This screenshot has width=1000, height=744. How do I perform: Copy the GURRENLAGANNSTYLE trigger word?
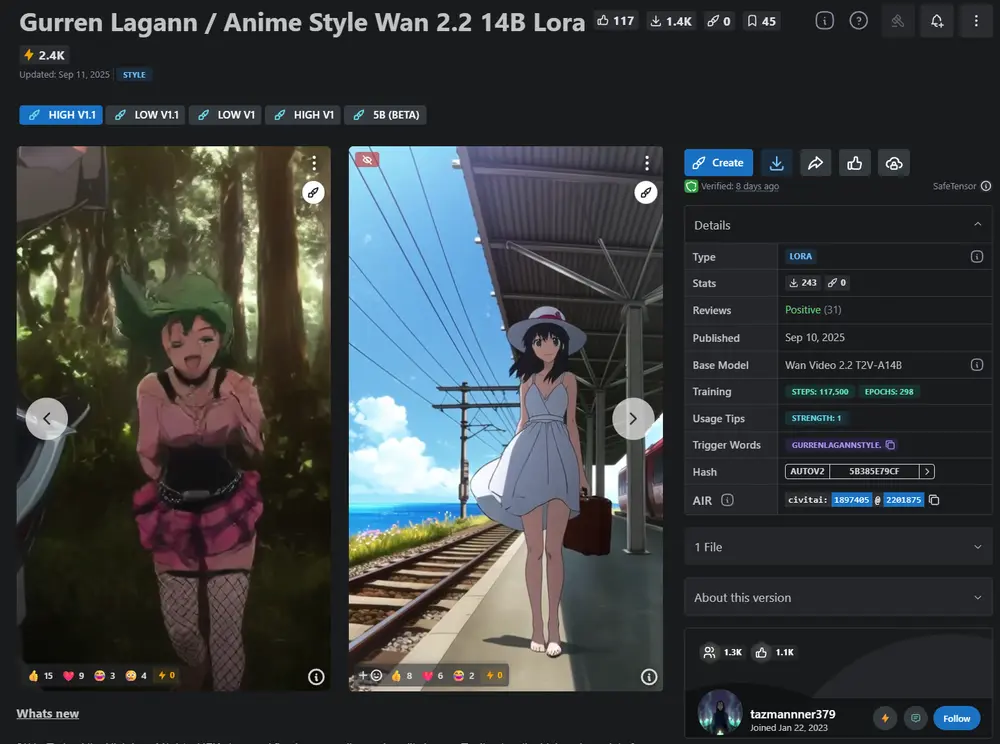(890, 445)
